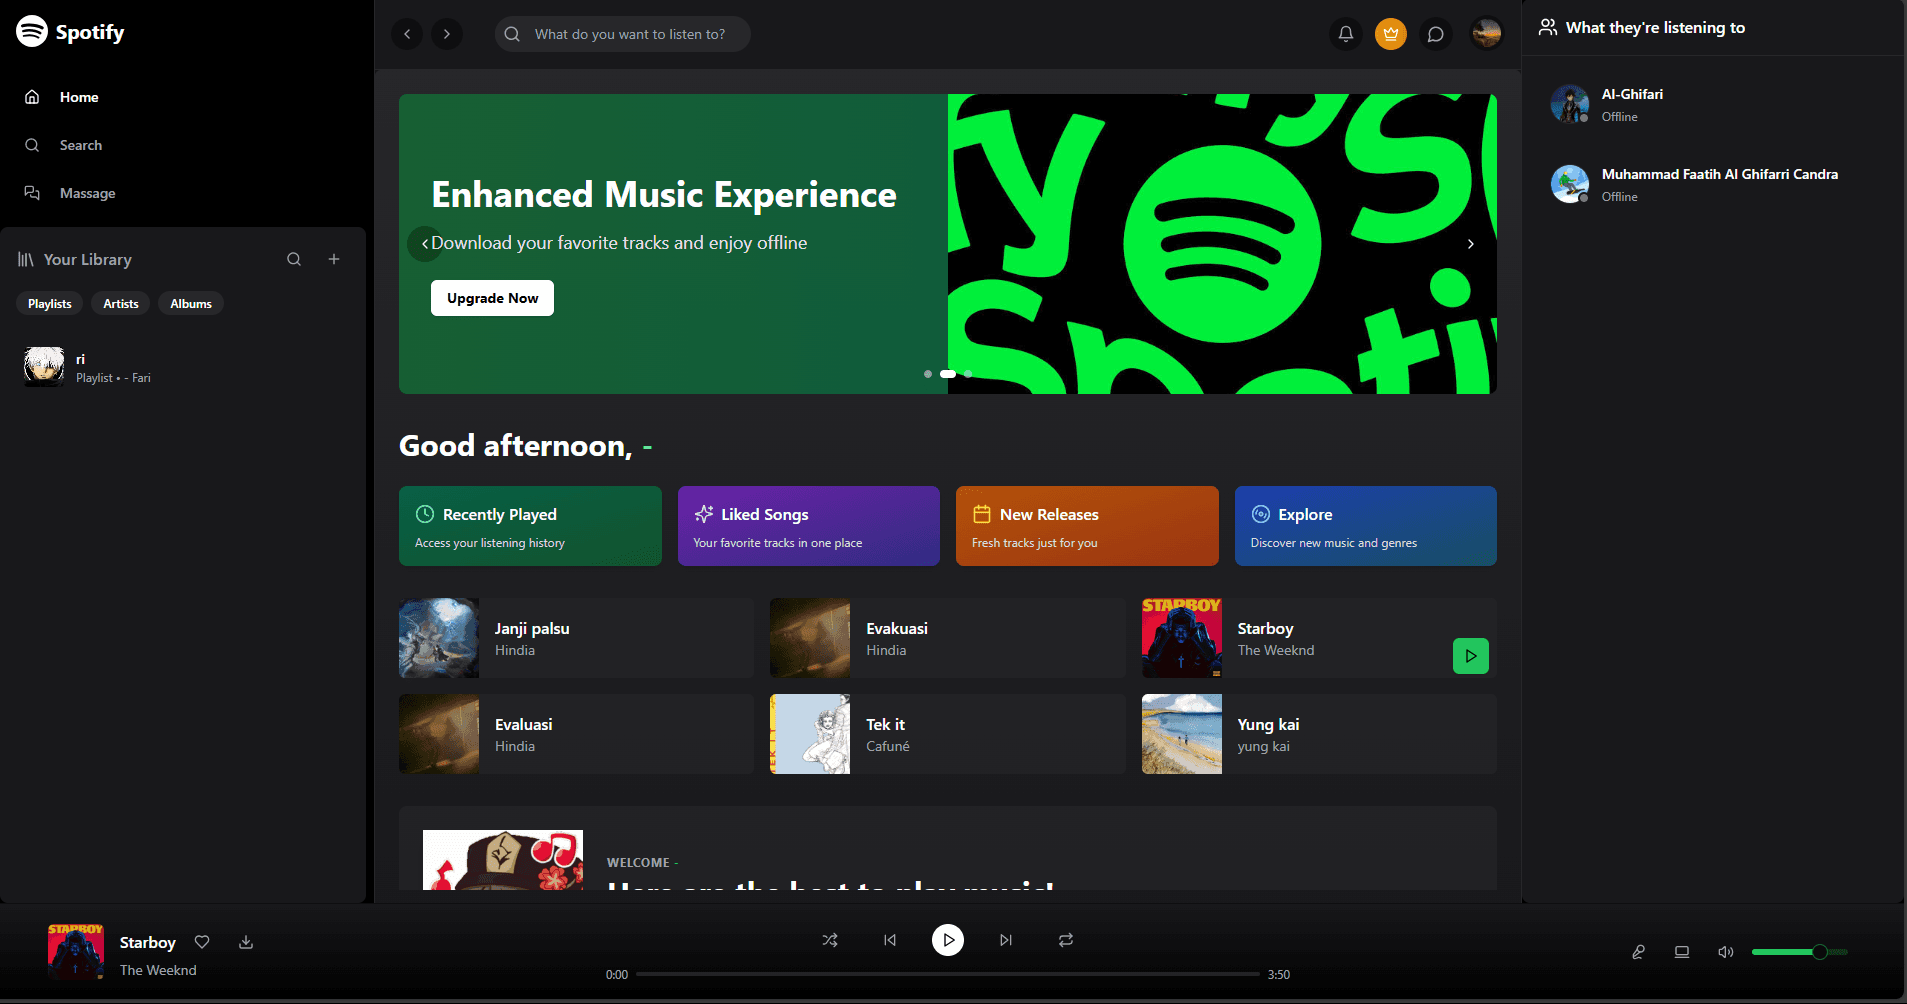
Task: Open the user profile avatar
Action: point(1487,34)
